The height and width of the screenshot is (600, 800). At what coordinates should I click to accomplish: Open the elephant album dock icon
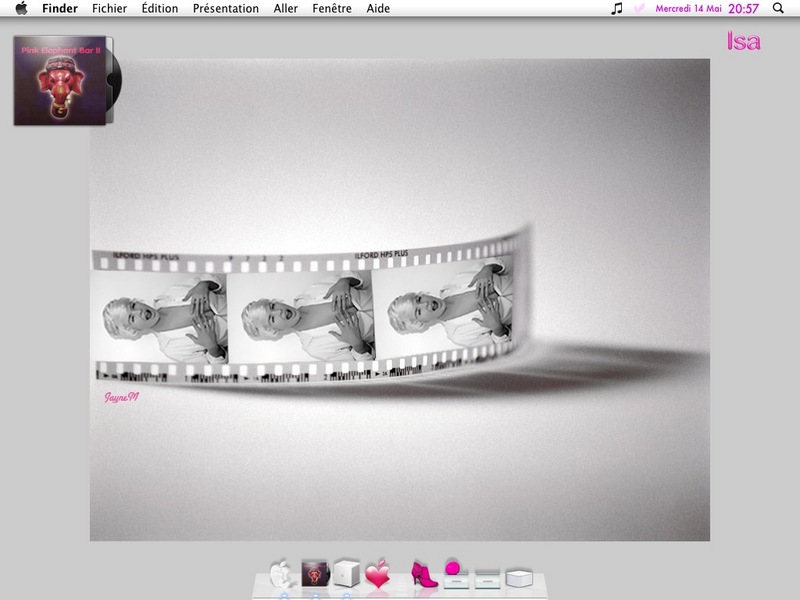click(x=315, y=573)
